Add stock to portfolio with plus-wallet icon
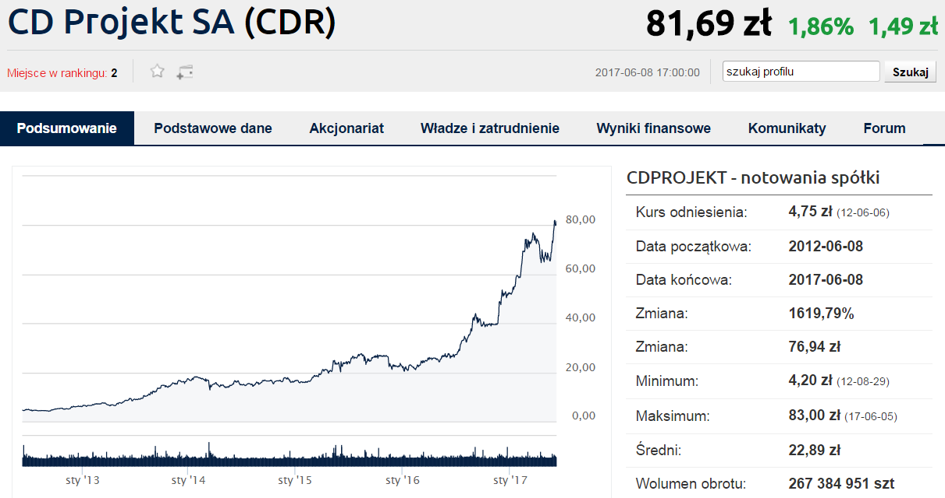The height and width of the screenshot is (498, 945). point(184,72)
